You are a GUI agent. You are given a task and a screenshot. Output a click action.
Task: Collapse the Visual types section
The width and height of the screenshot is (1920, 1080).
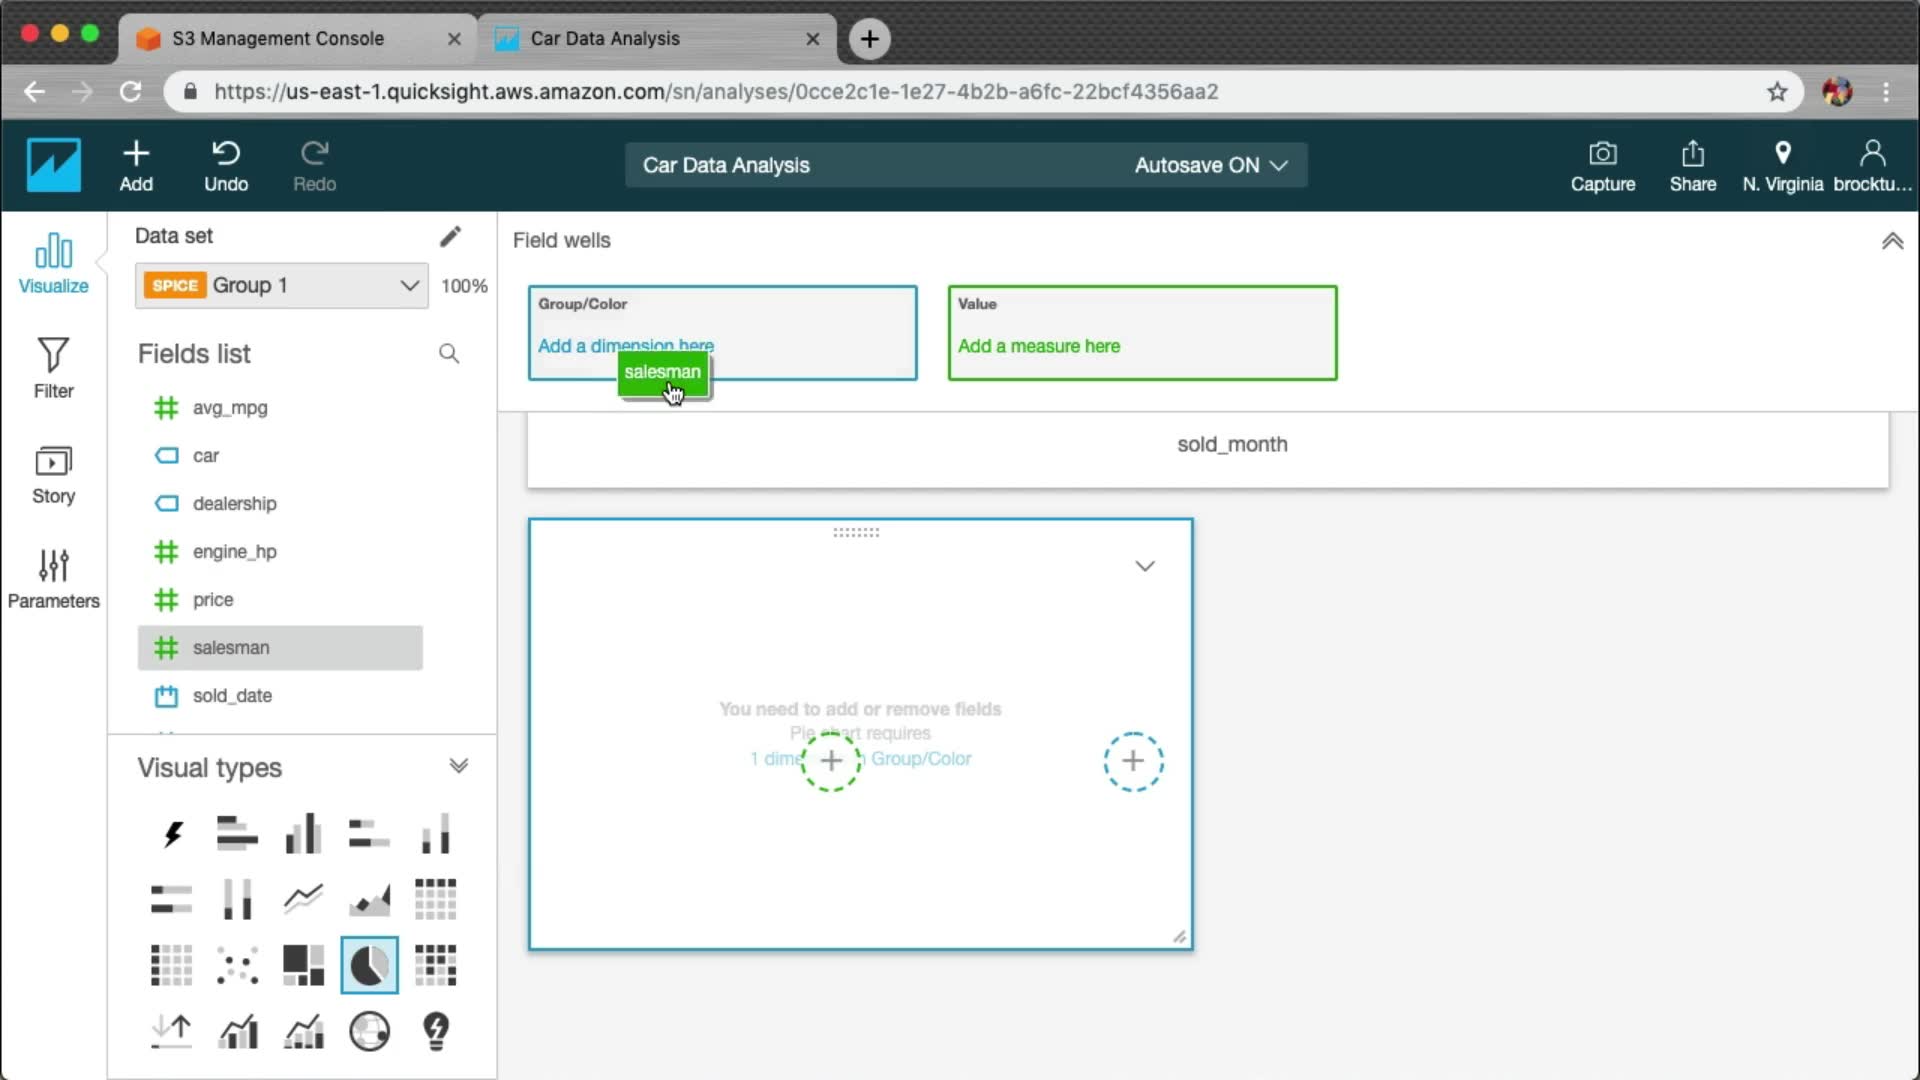[x=458, y=766]
